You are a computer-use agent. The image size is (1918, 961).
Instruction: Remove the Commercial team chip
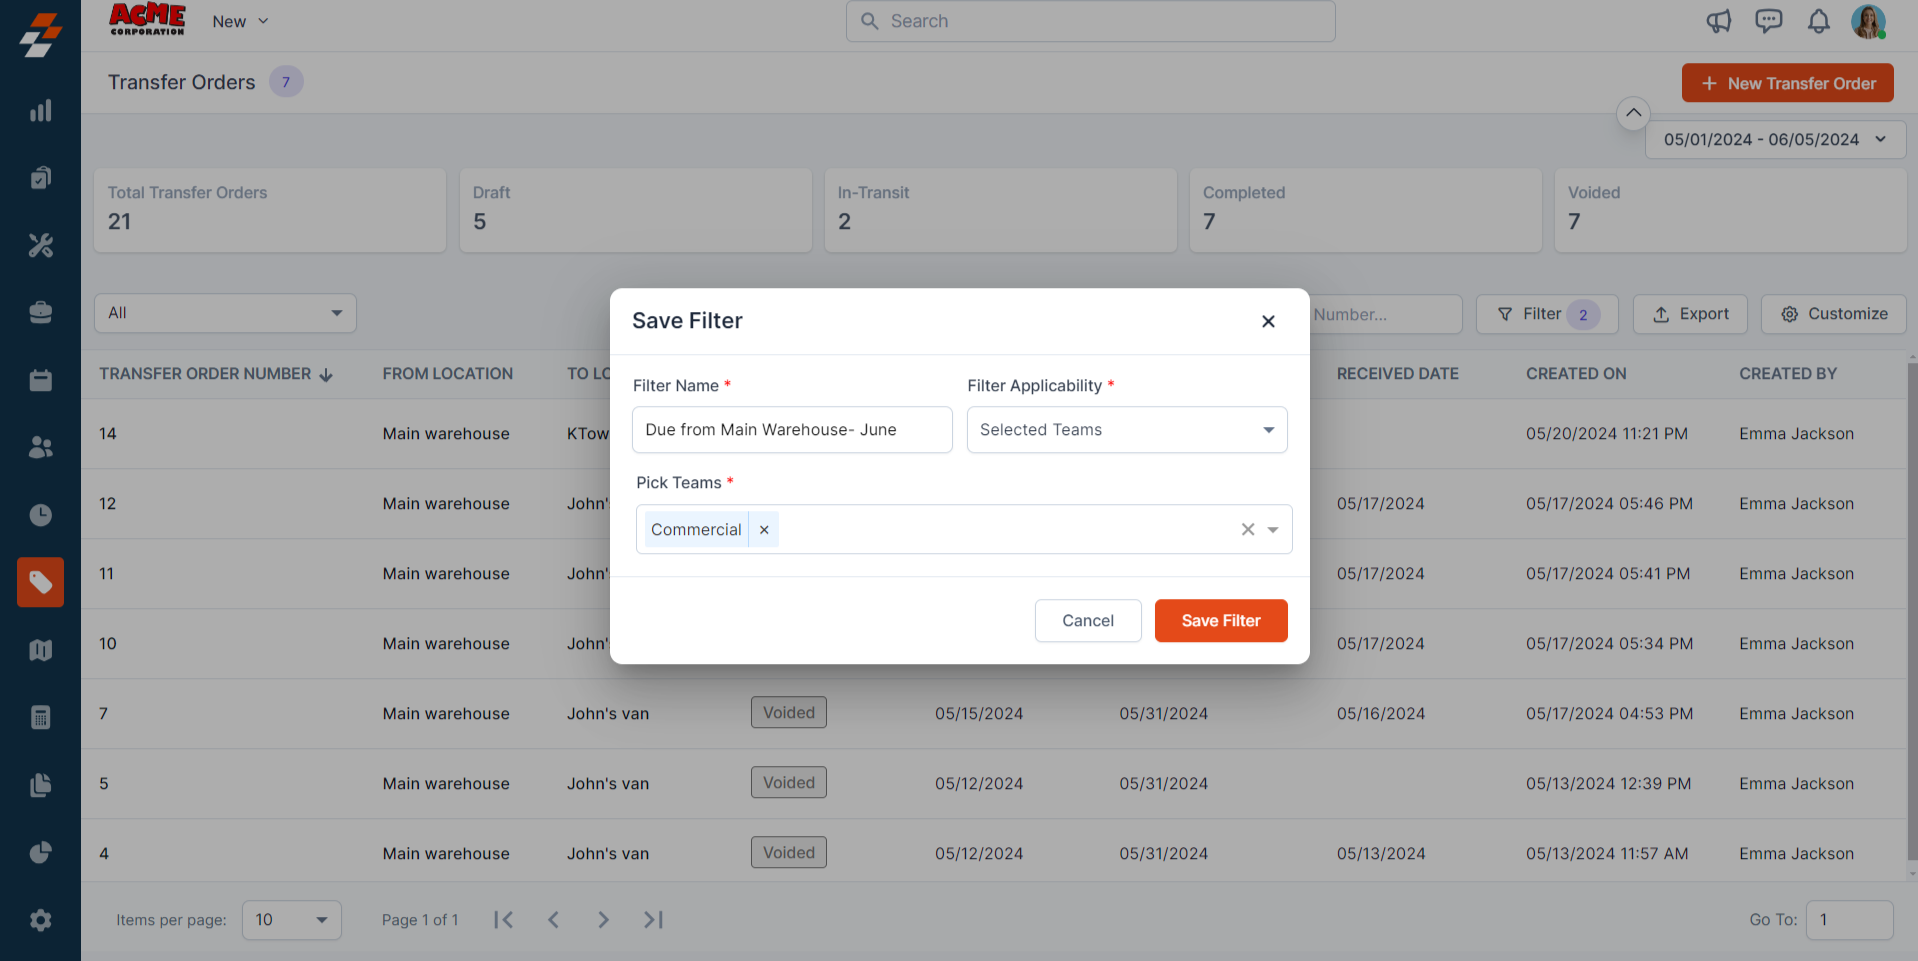click(x=764, y=530)
